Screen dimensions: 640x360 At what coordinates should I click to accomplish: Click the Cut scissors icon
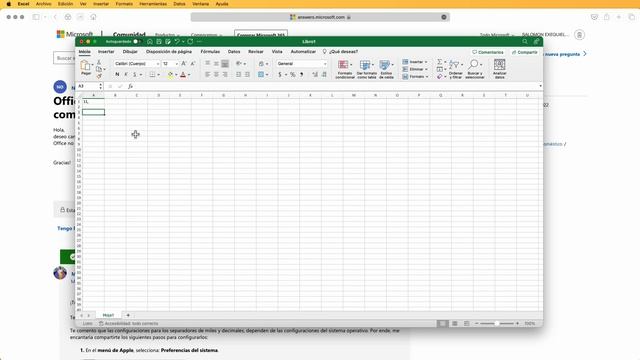pos(99,62)
